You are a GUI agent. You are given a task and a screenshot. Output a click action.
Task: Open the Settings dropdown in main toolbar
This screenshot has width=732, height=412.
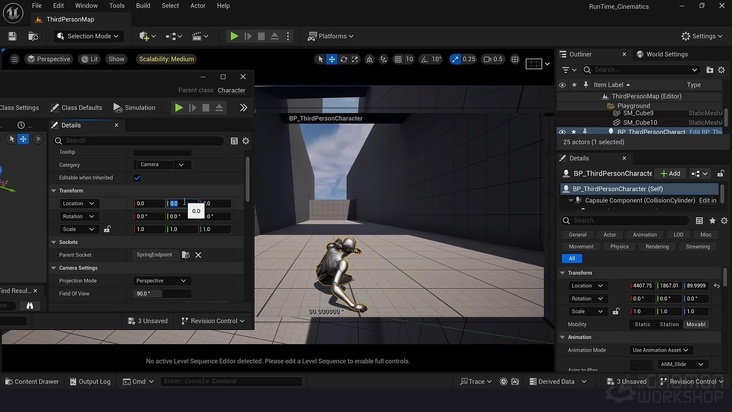[x=702, y=36]
